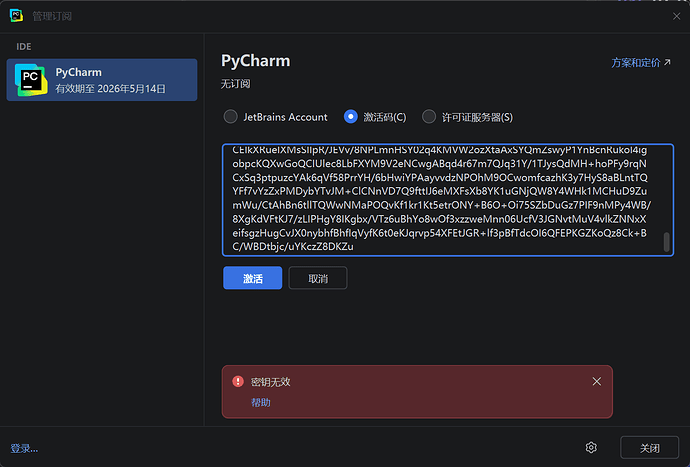Click the PyCharm product icon in sidebar
Viewport: 690px width, 467px height.
point(31,80)
